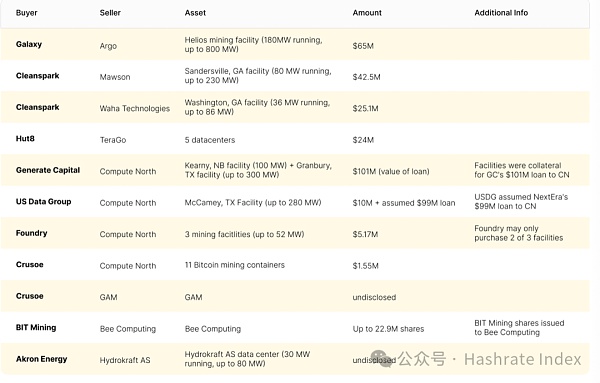Select the Galaxy buyer cell
The height and width of the screenshot is (383, 600).
click(x=29, y=44)
